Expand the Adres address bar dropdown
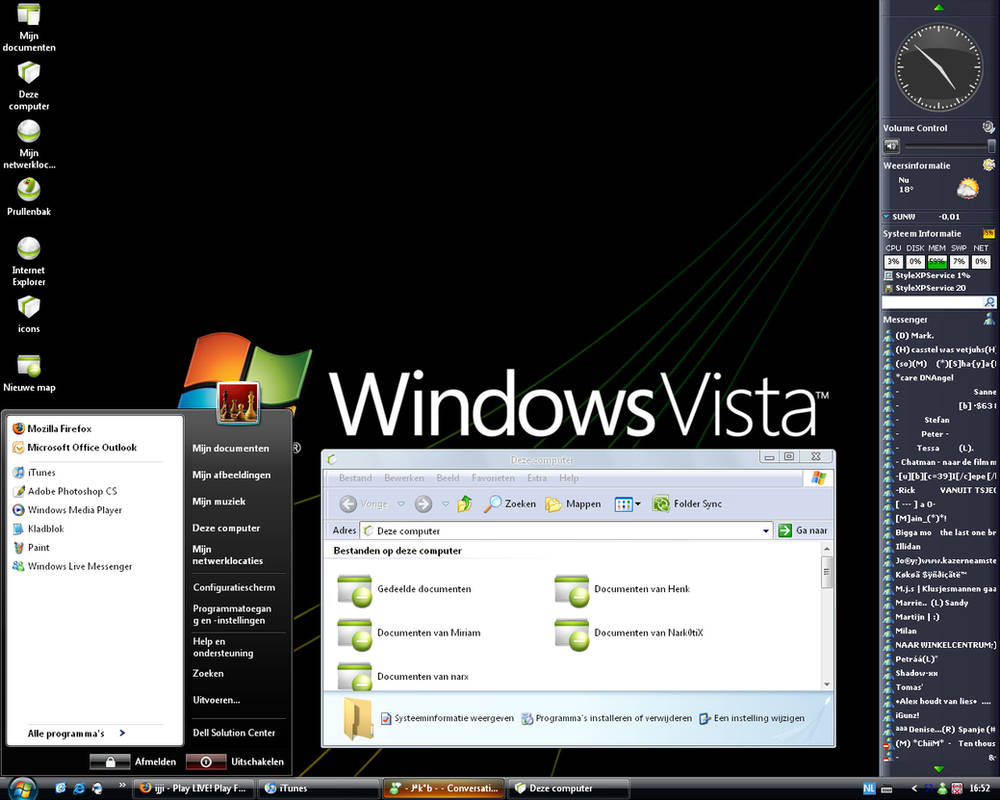 point(765,531)
